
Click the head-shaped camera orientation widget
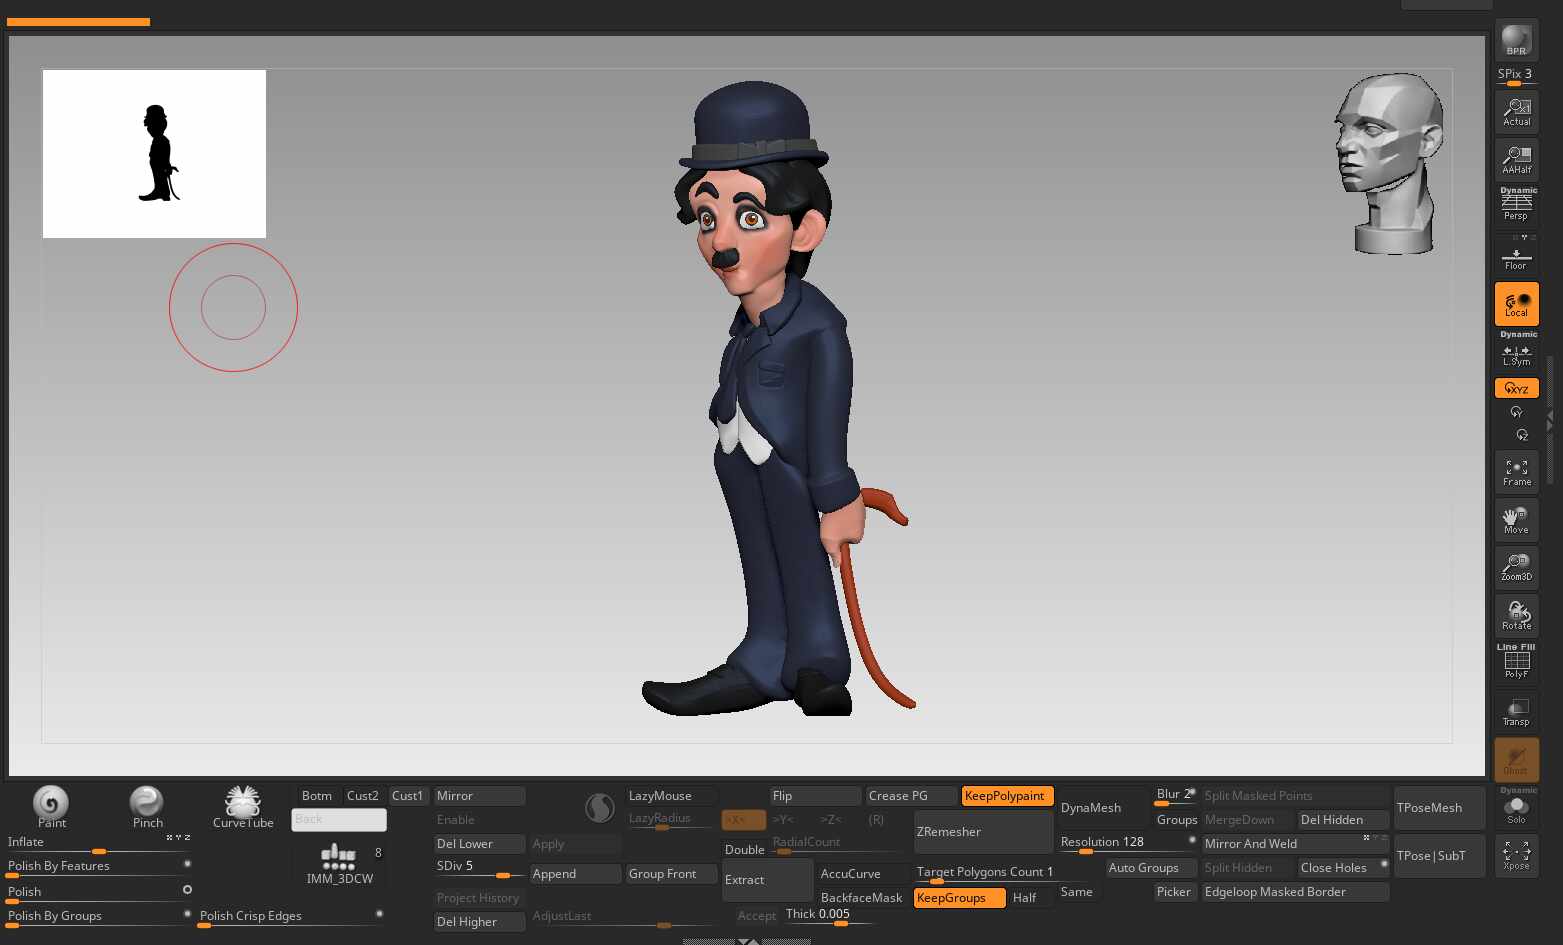(x=1390, y=163)
